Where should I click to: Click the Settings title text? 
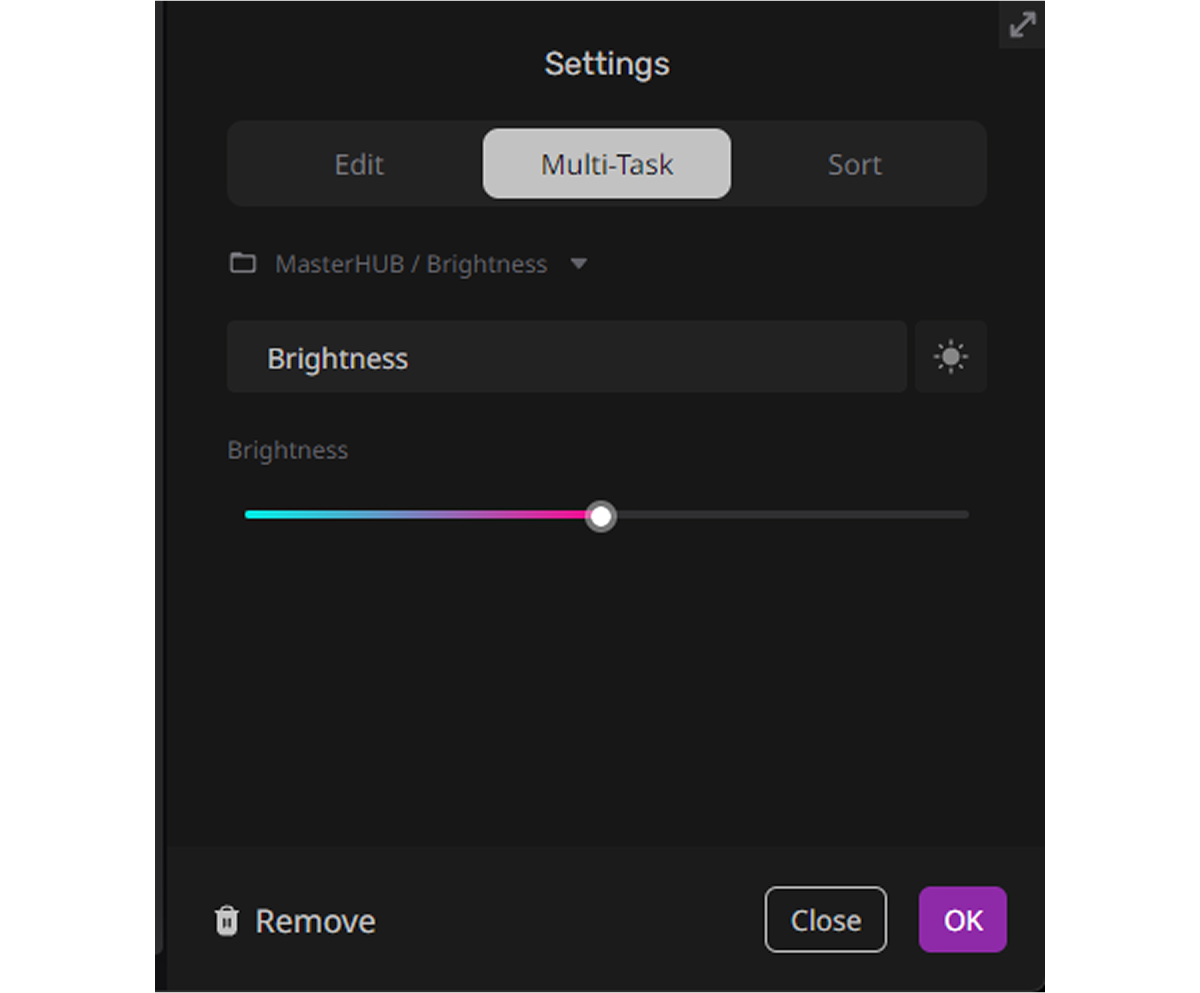pyautogui.click(x=607, y=64)
